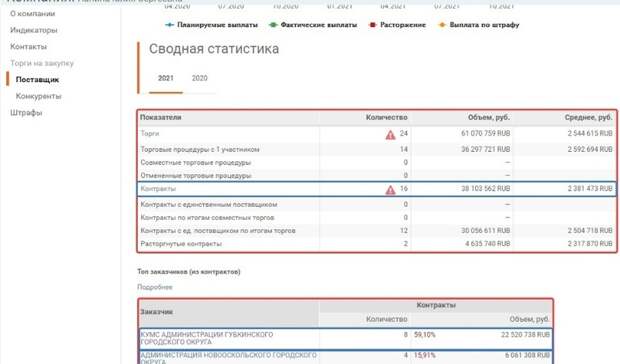
Task: Click the 22 520 738 RUB volume
Action: (x=525, y=335)
